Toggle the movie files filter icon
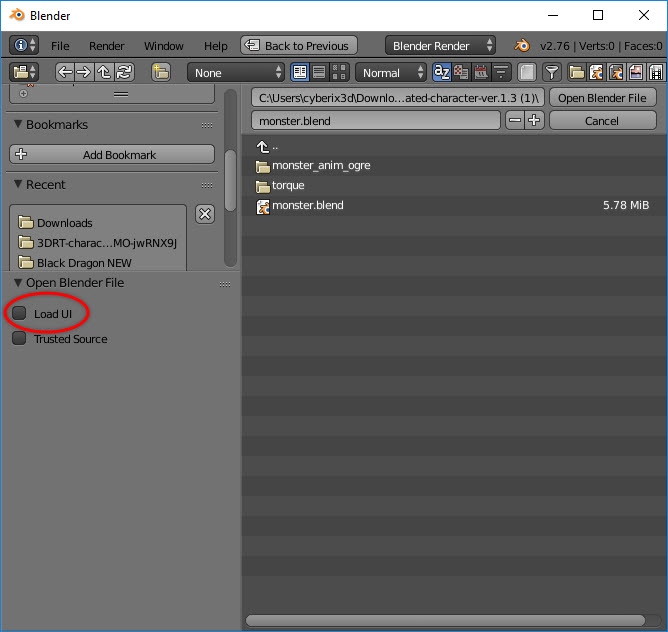 pos(656,72)
